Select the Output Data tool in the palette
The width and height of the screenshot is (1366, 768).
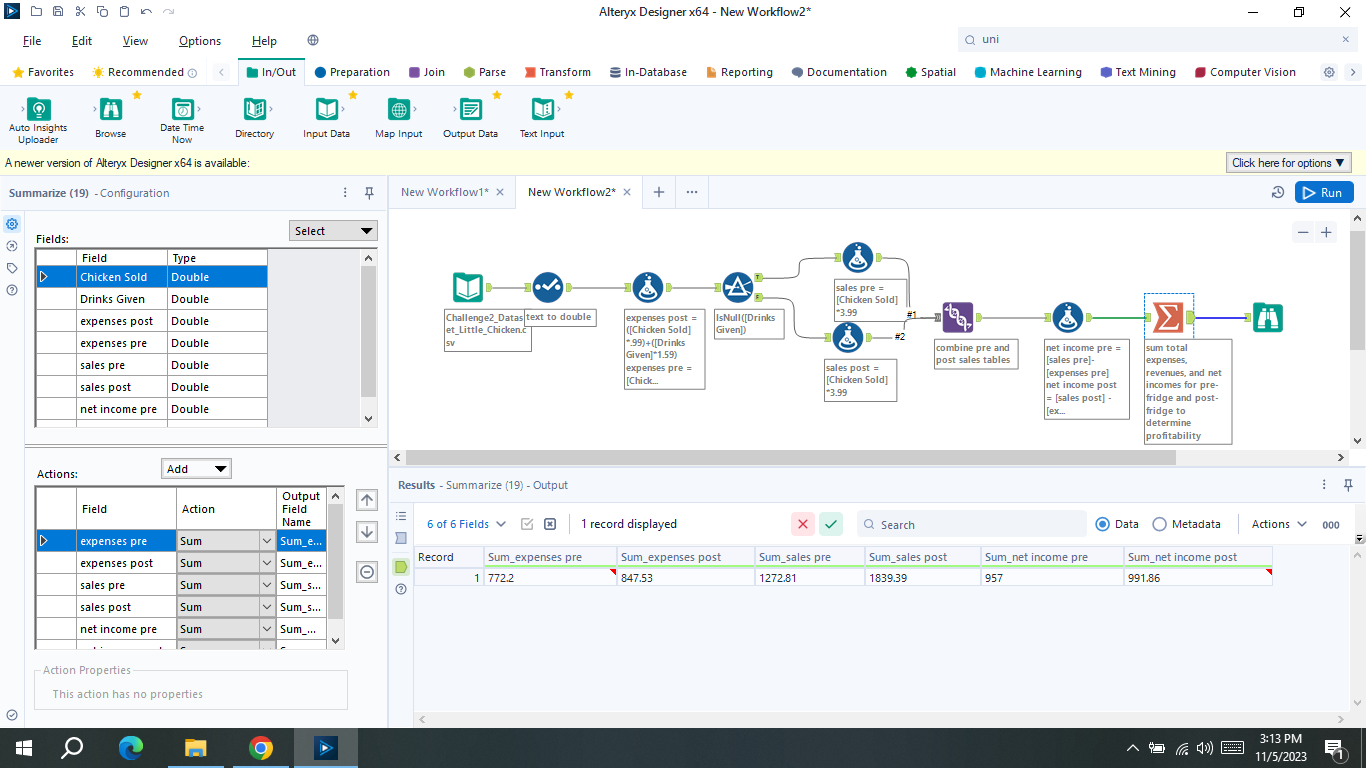coord(470,119)
